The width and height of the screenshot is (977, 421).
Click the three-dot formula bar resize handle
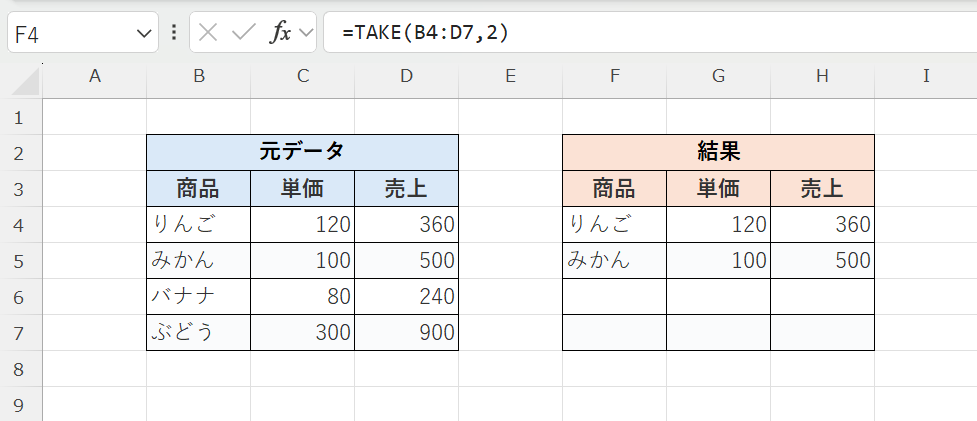pos(174,32)
